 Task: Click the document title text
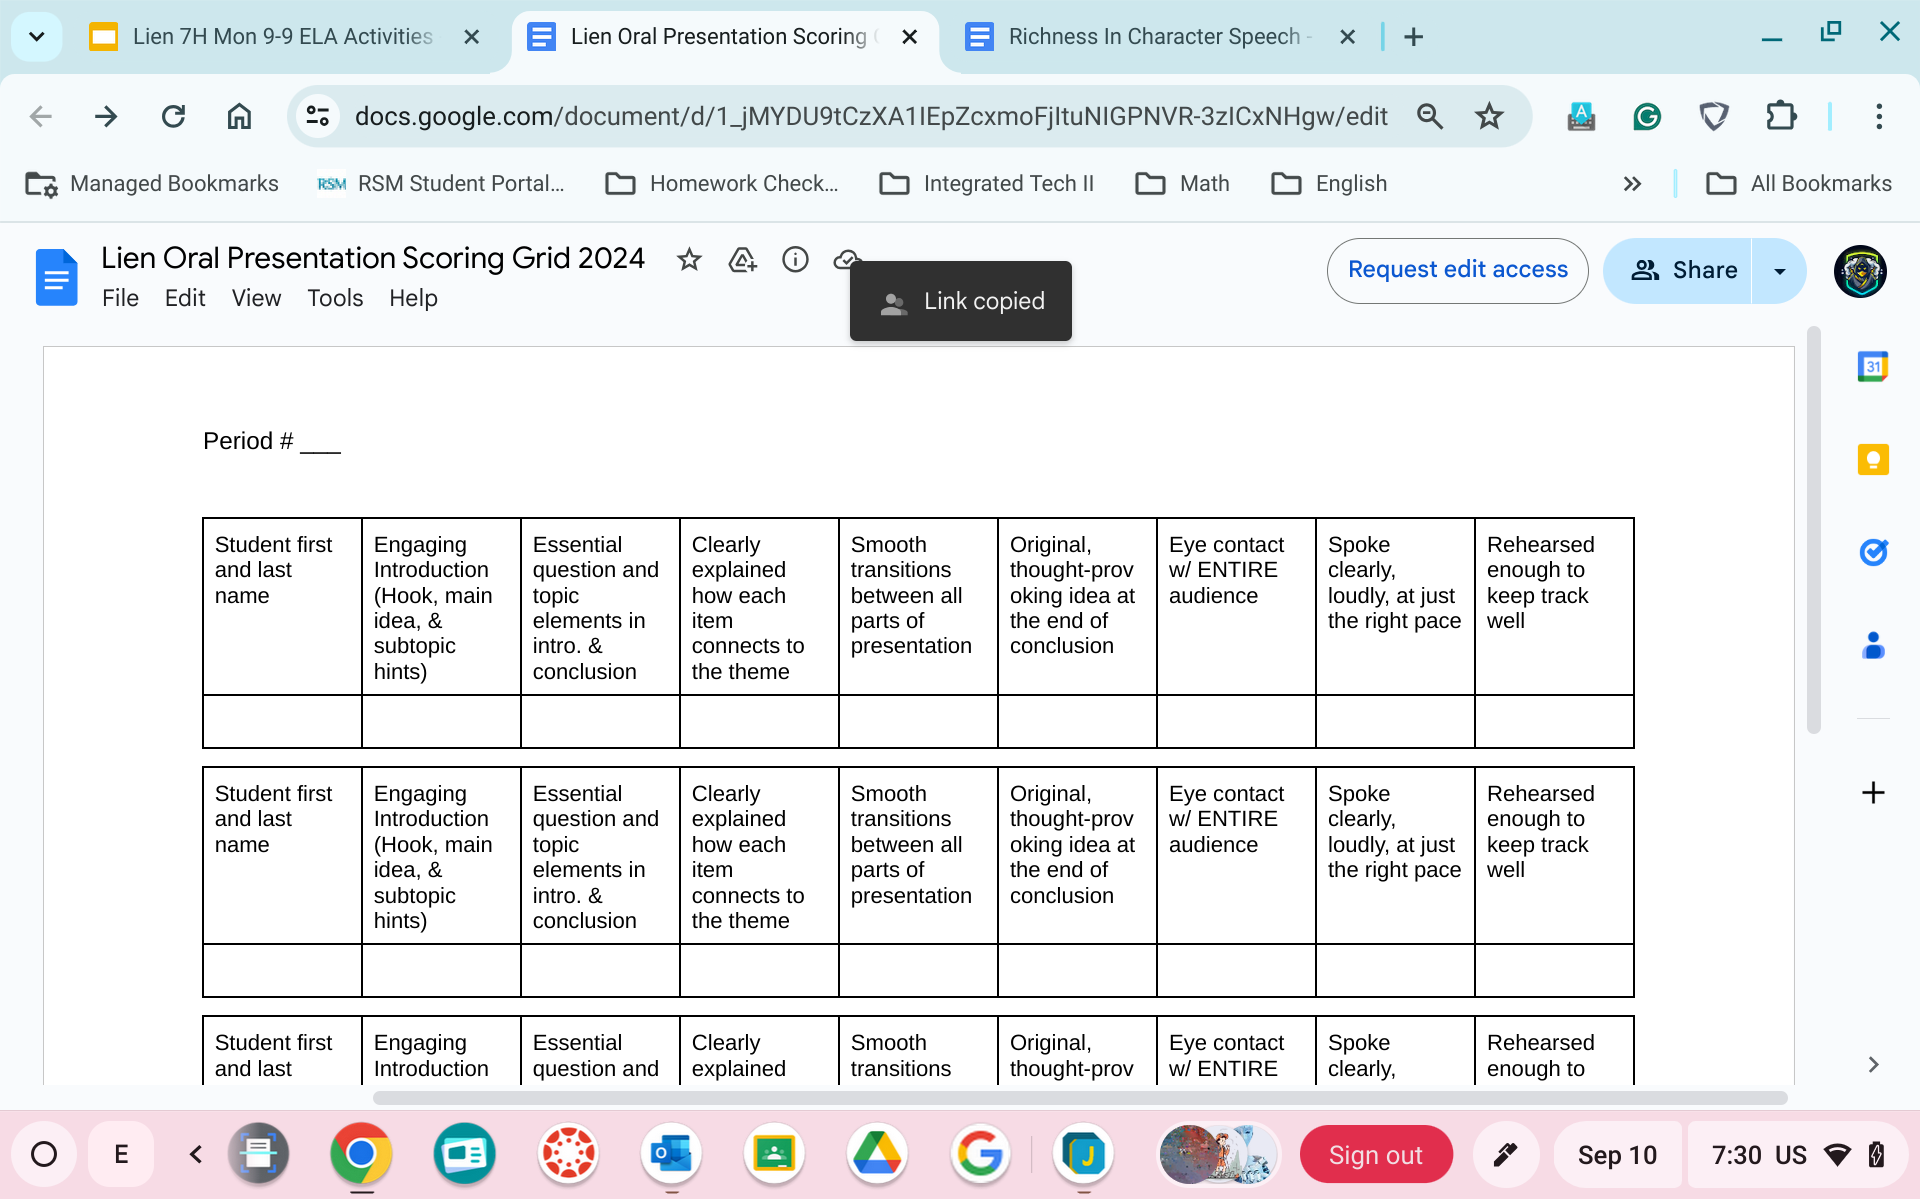tap(373, 258)
